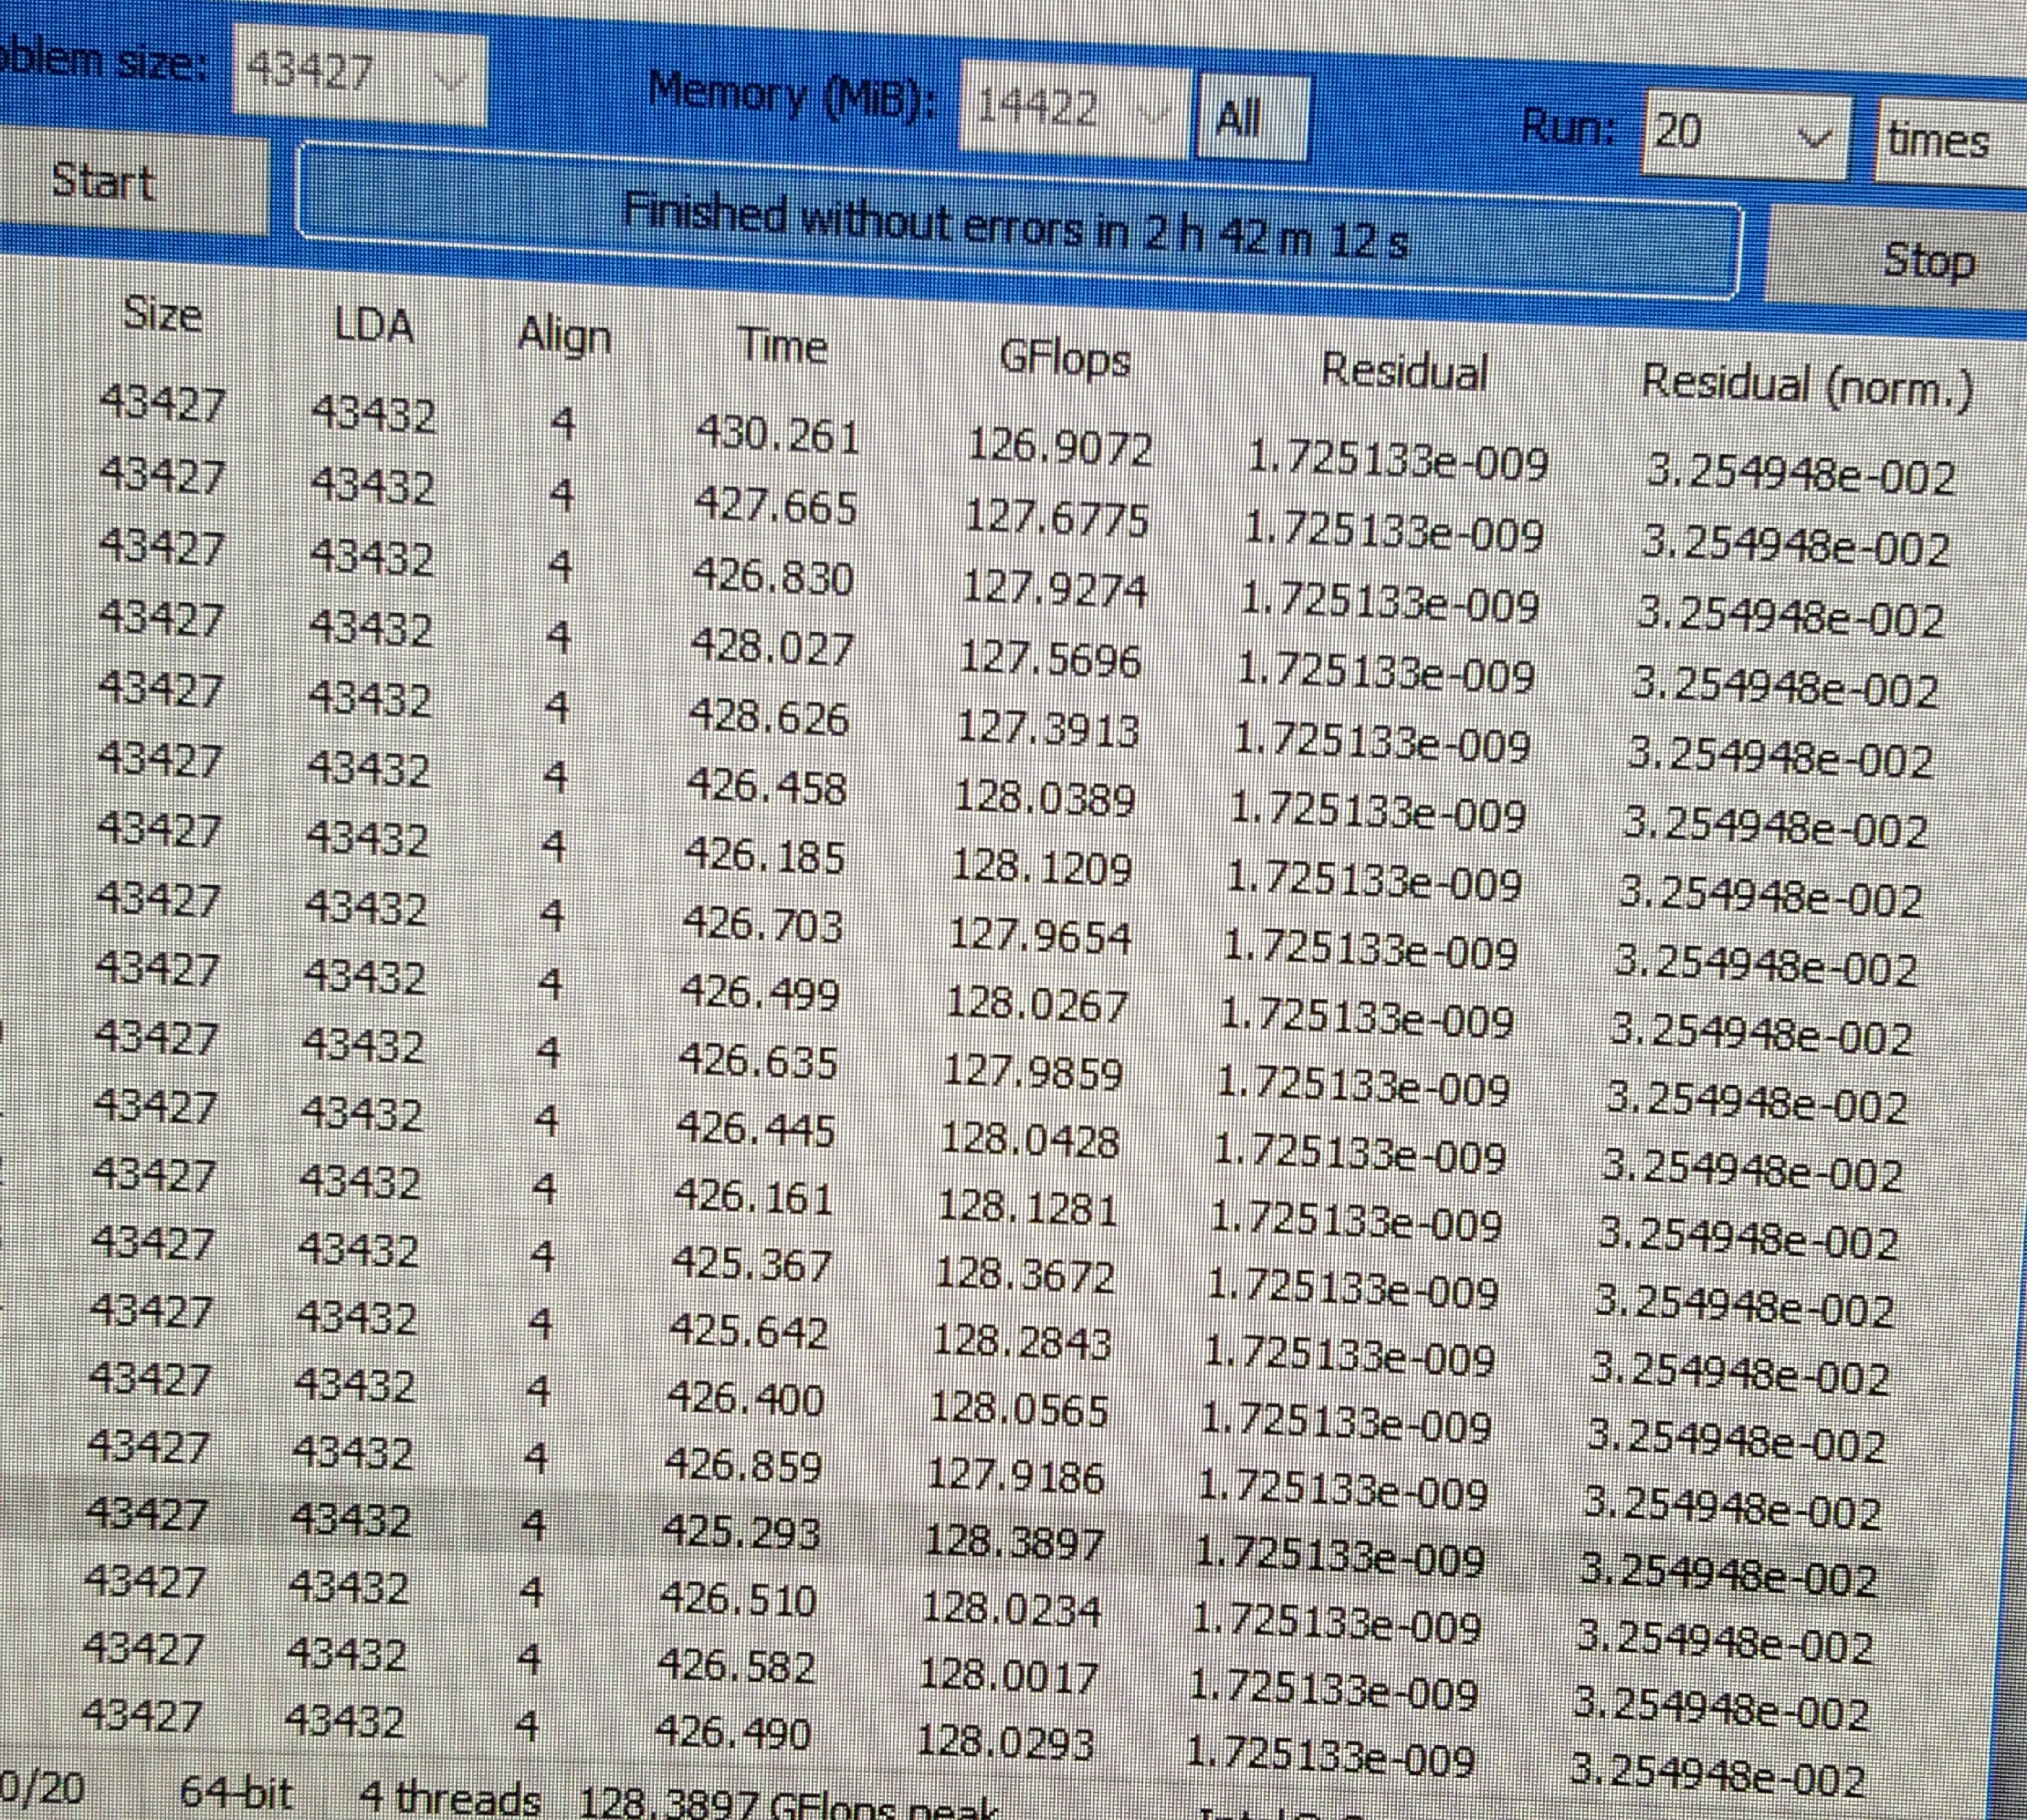Select the Time value 426.445
The image size is (2027, 1820).
756,1130
